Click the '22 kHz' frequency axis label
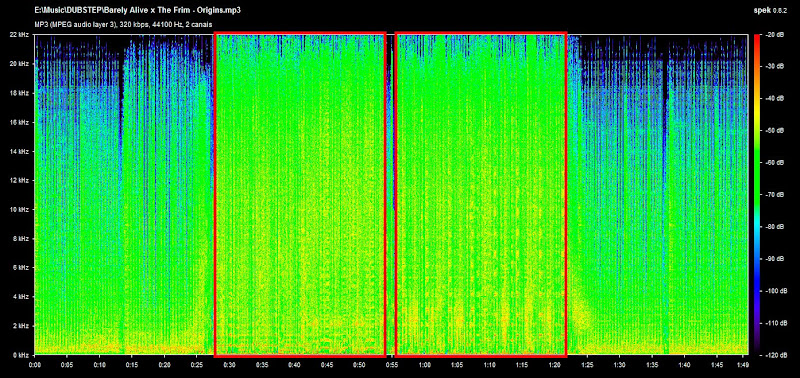 tap(20, 35)
